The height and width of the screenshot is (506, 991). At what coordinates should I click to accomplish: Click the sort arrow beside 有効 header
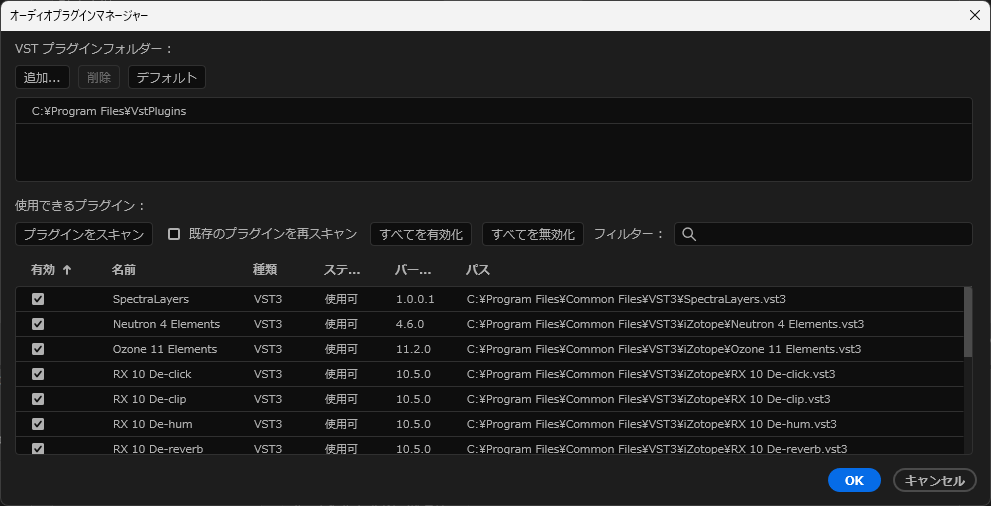tap(67, 270)
